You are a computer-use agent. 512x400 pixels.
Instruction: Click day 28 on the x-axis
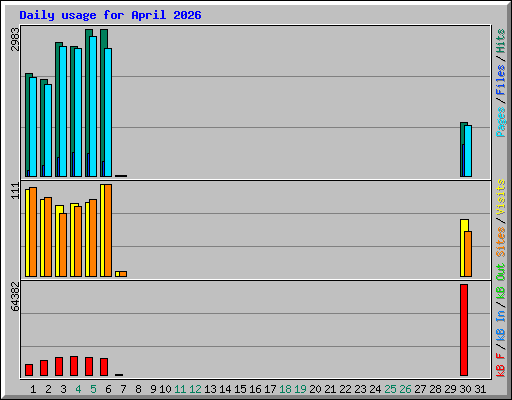(x=435, y=389)
